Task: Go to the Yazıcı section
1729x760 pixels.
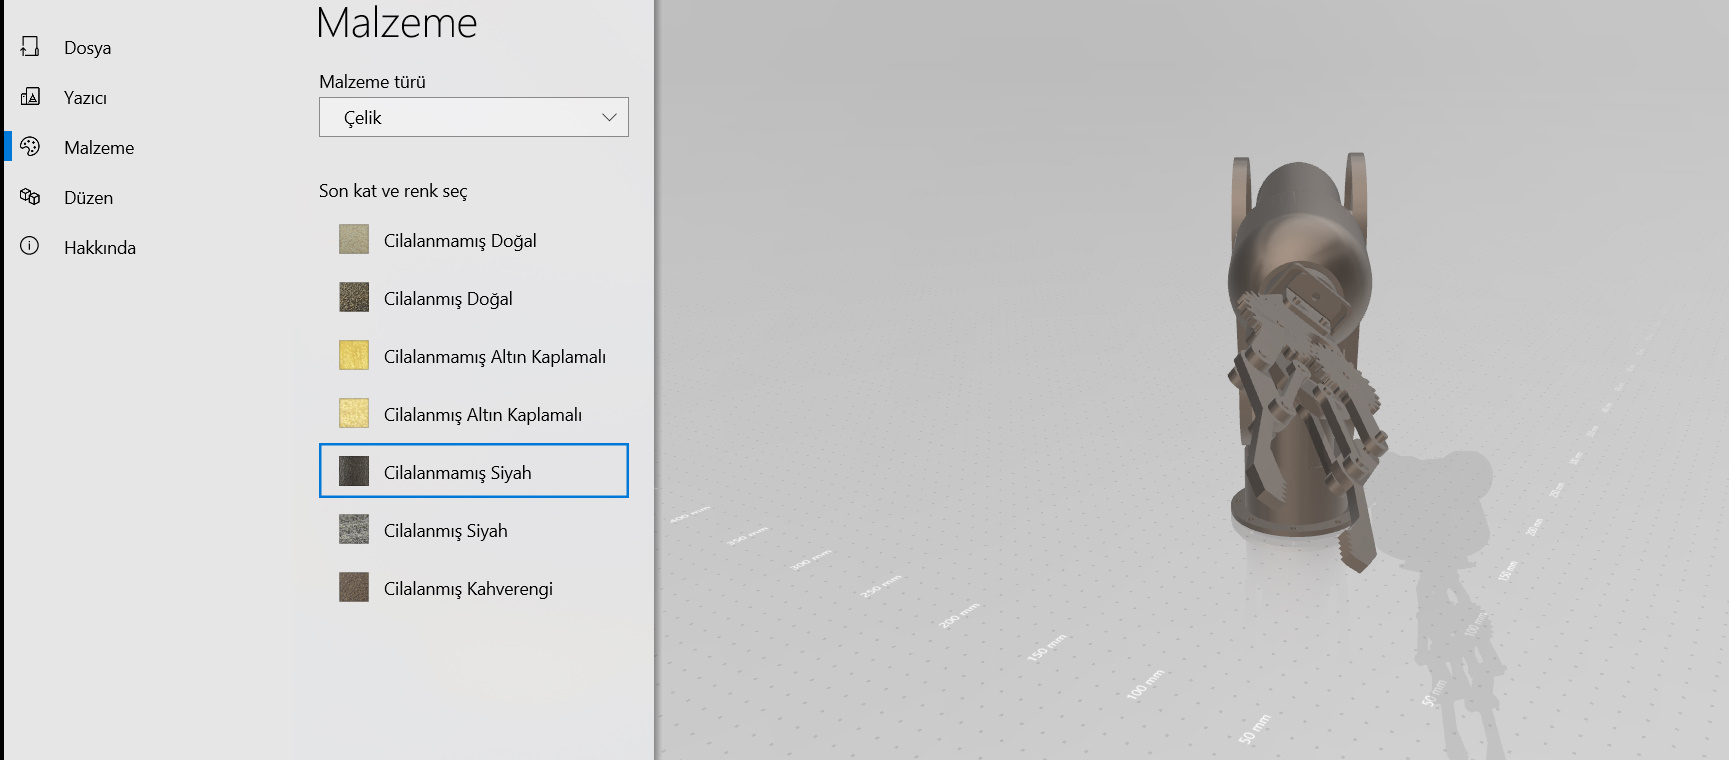Action: 85,98
